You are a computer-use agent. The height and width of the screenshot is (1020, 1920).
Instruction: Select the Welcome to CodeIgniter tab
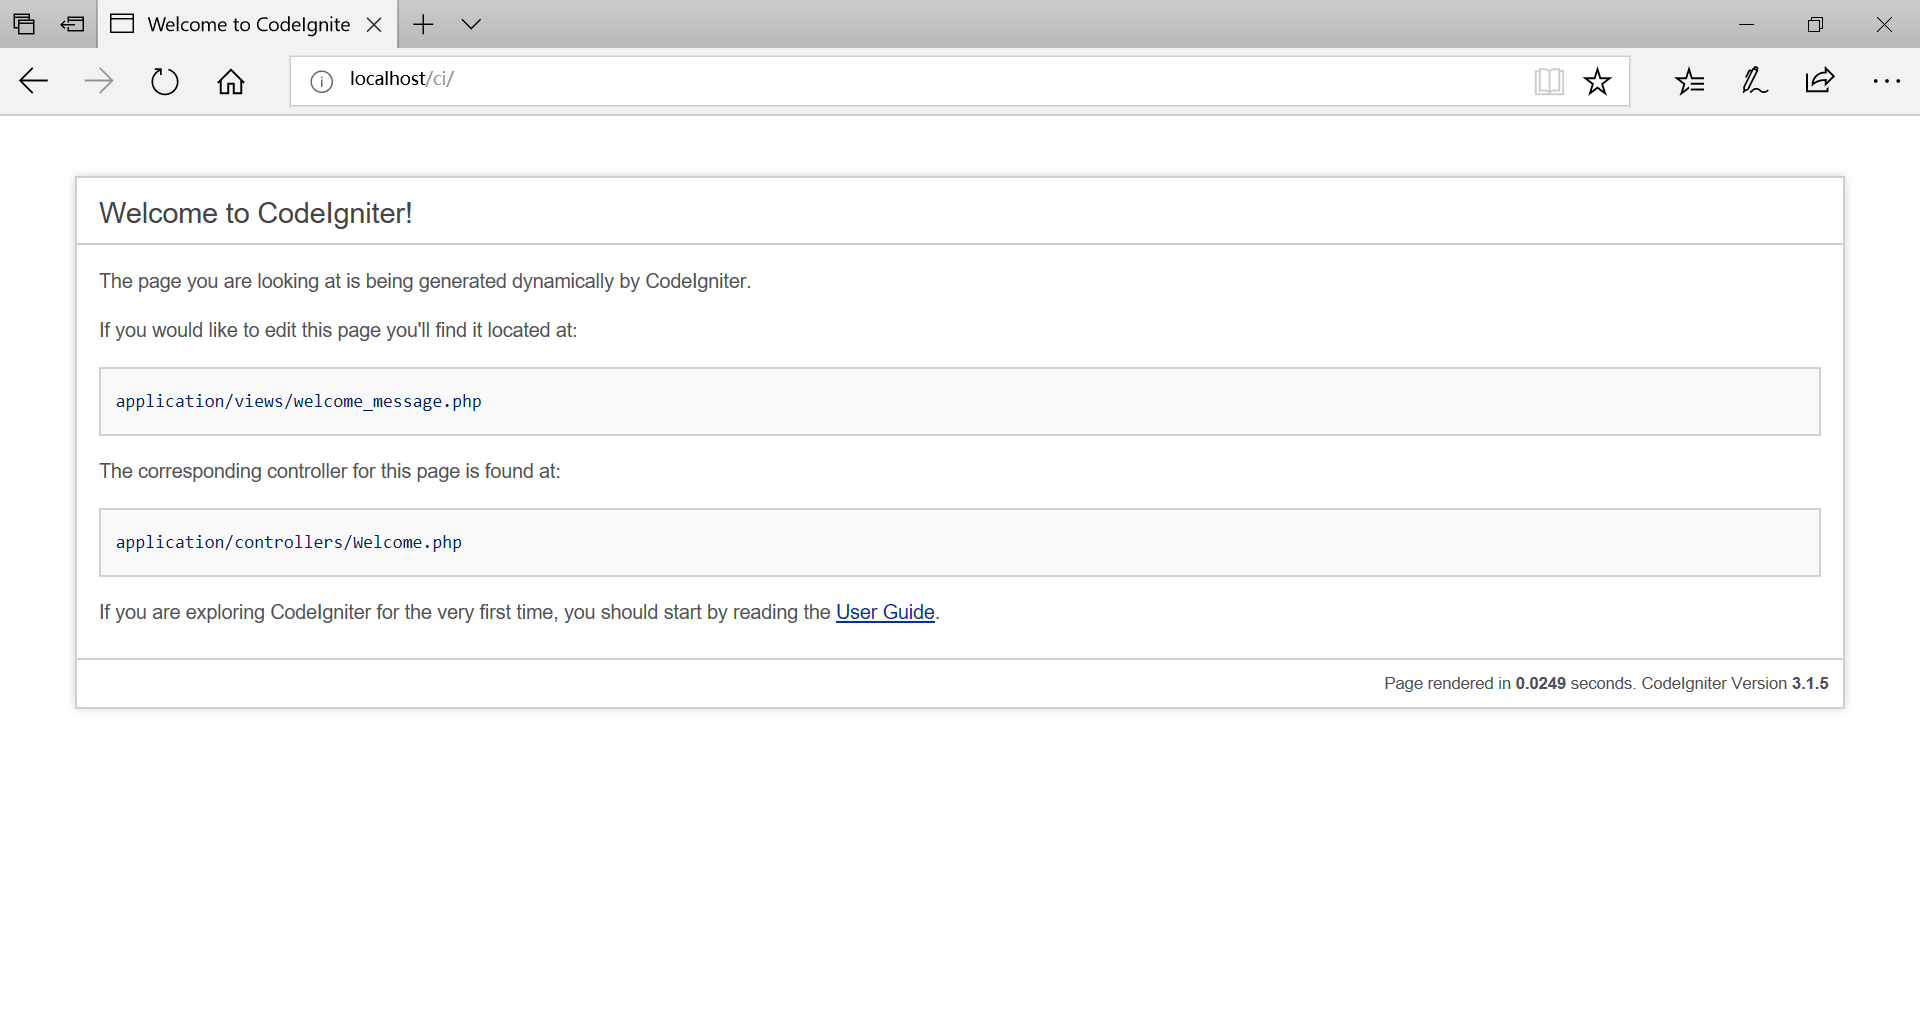pos(248,24)
